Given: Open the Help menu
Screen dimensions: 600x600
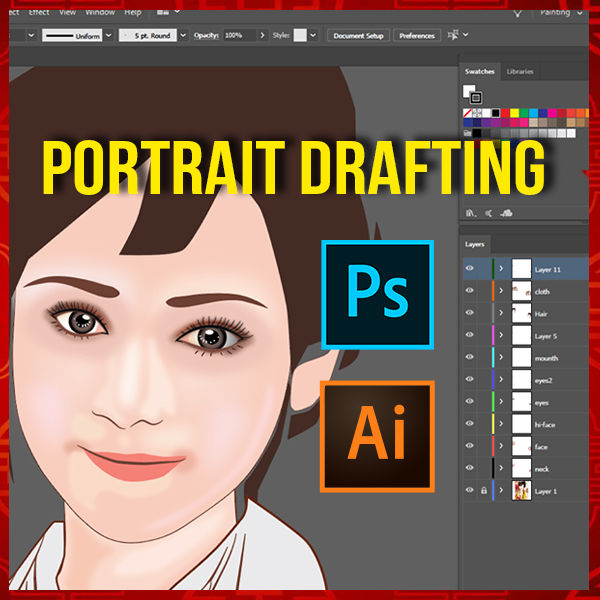Looking at the screenshot, I should [x=133, y=13].
